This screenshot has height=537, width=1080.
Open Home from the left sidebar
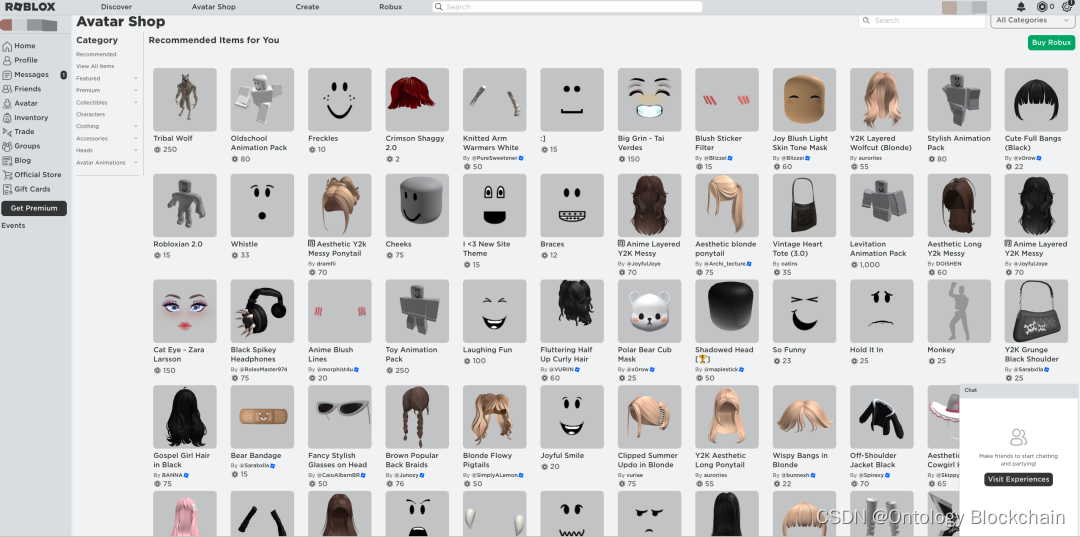click(x=19, y=46)
